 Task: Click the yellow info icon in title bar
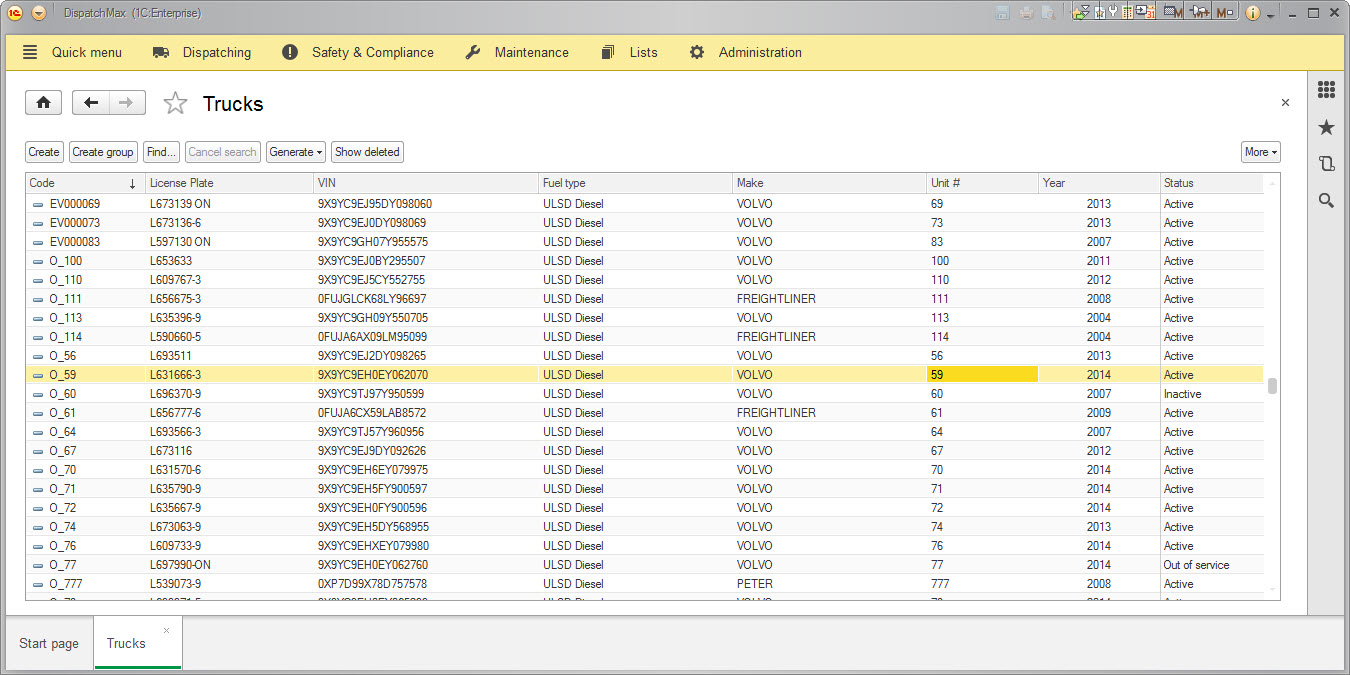(x=1253, y=13)
